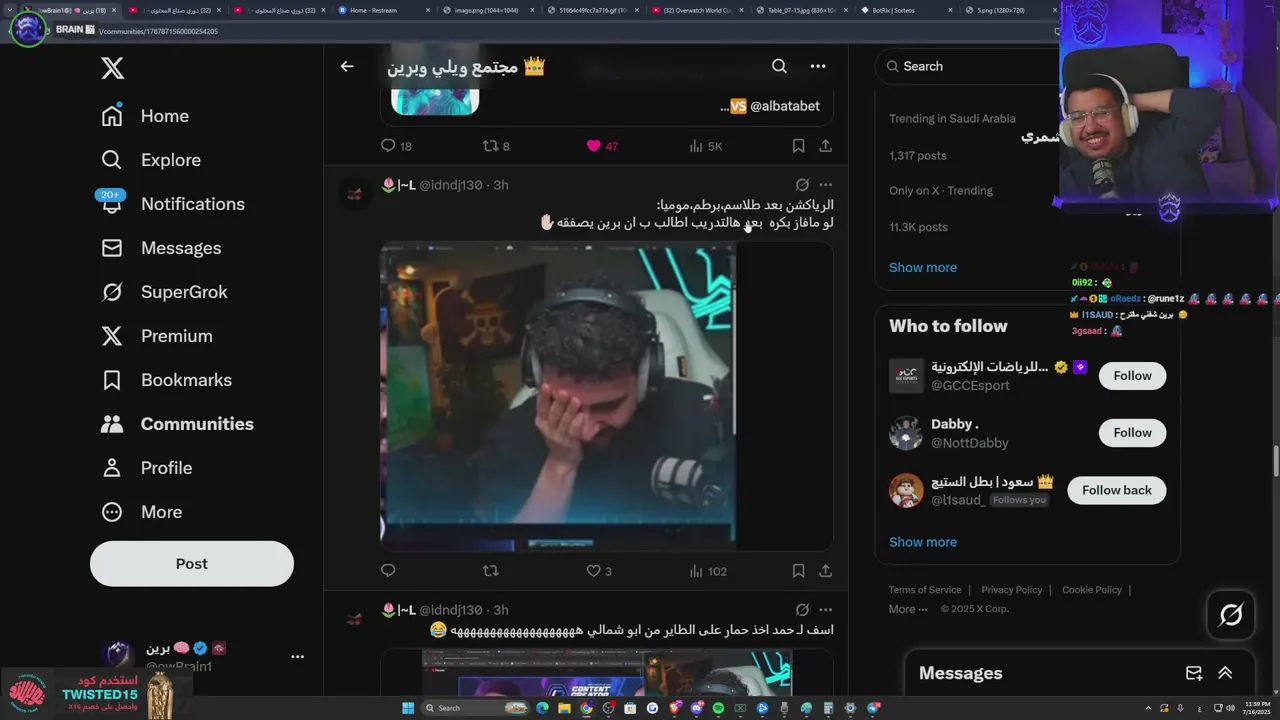Open Notifications showing the 20+ badge
The image size is (1280, 720).
(173, 204)
